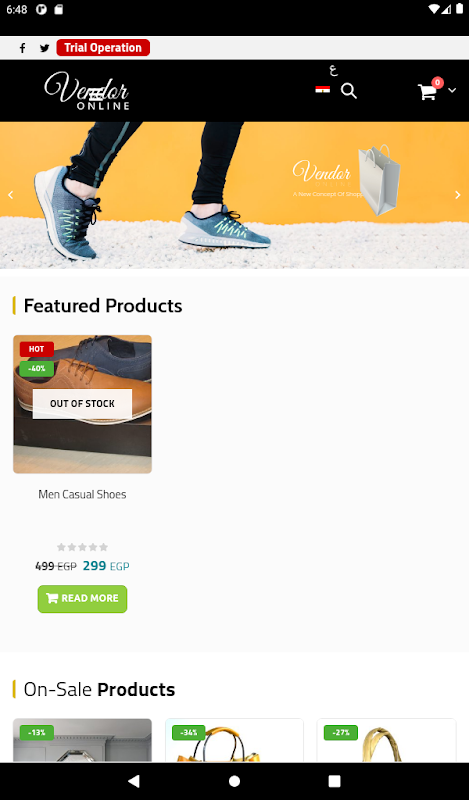Tap the Vendor Online logo

click(87, 91)
